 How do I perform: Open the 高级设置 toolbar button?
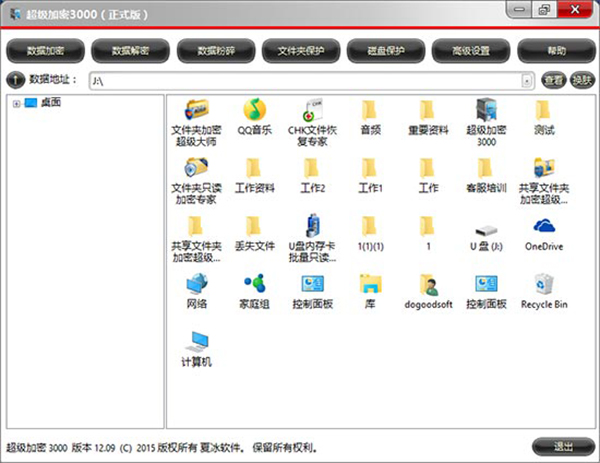tap(470, 49)
